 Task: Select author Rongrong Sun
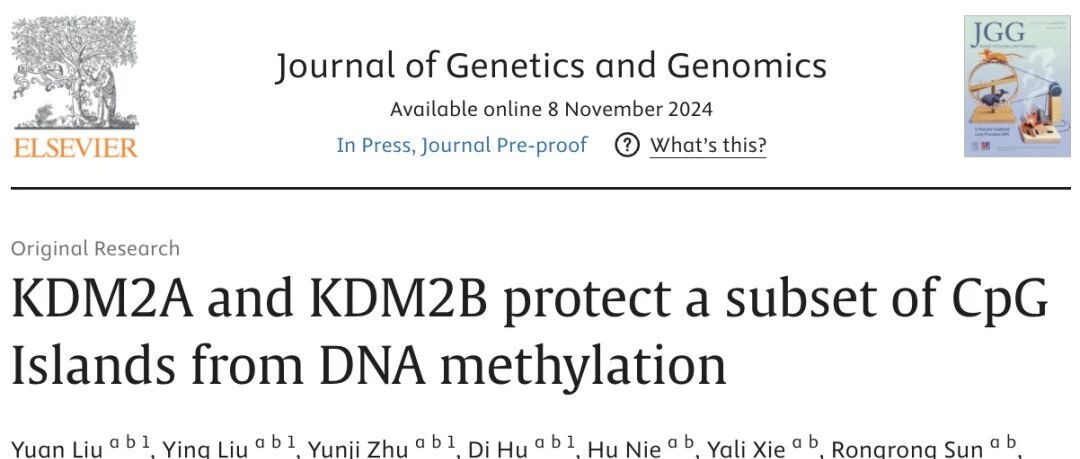click(907, 450)
